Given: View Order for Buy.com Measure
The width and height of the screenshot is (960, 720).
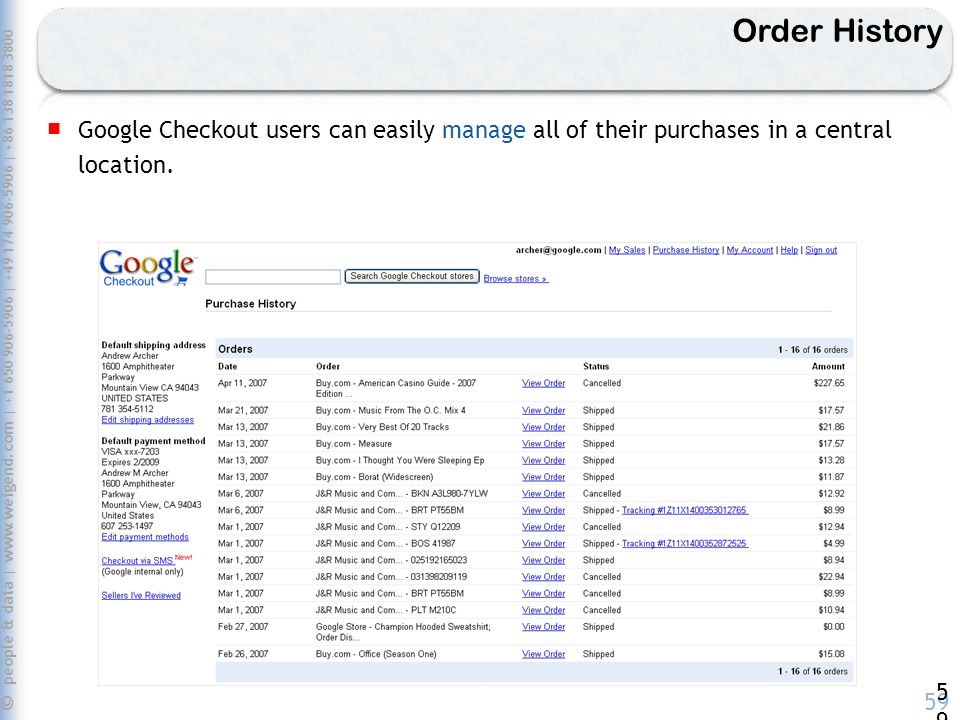Looking at the screenshot, I should pyautogui.click(x=544, y=443).
